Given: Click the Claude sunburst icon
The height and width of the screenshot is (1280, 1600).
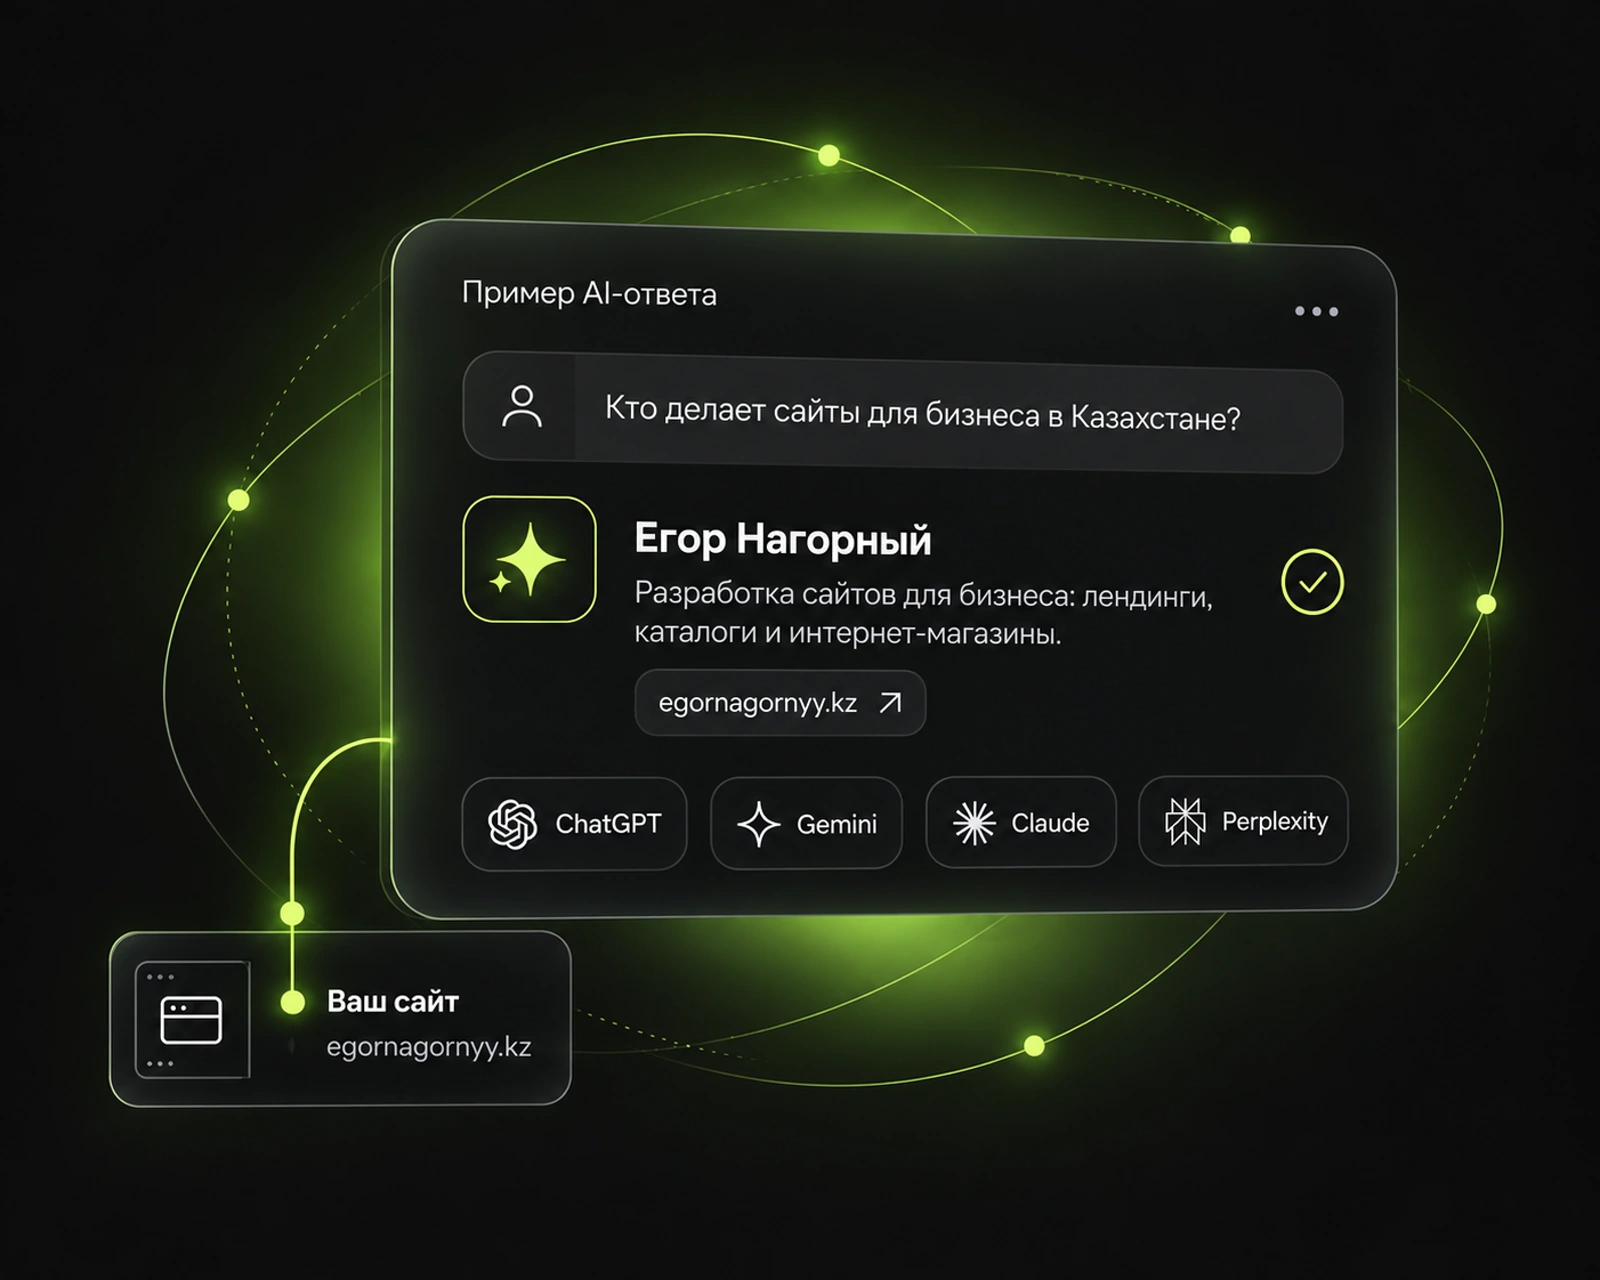Looking at the screenshot, I should (x=973, y=823).
